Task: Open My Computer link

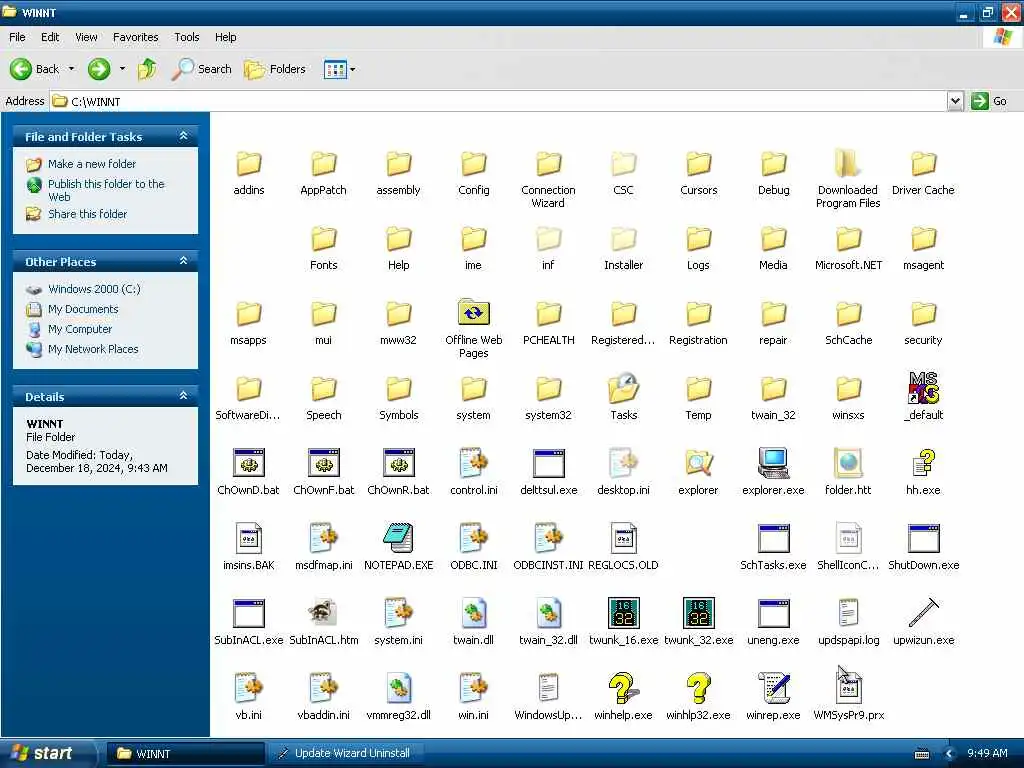Action: 80,329
